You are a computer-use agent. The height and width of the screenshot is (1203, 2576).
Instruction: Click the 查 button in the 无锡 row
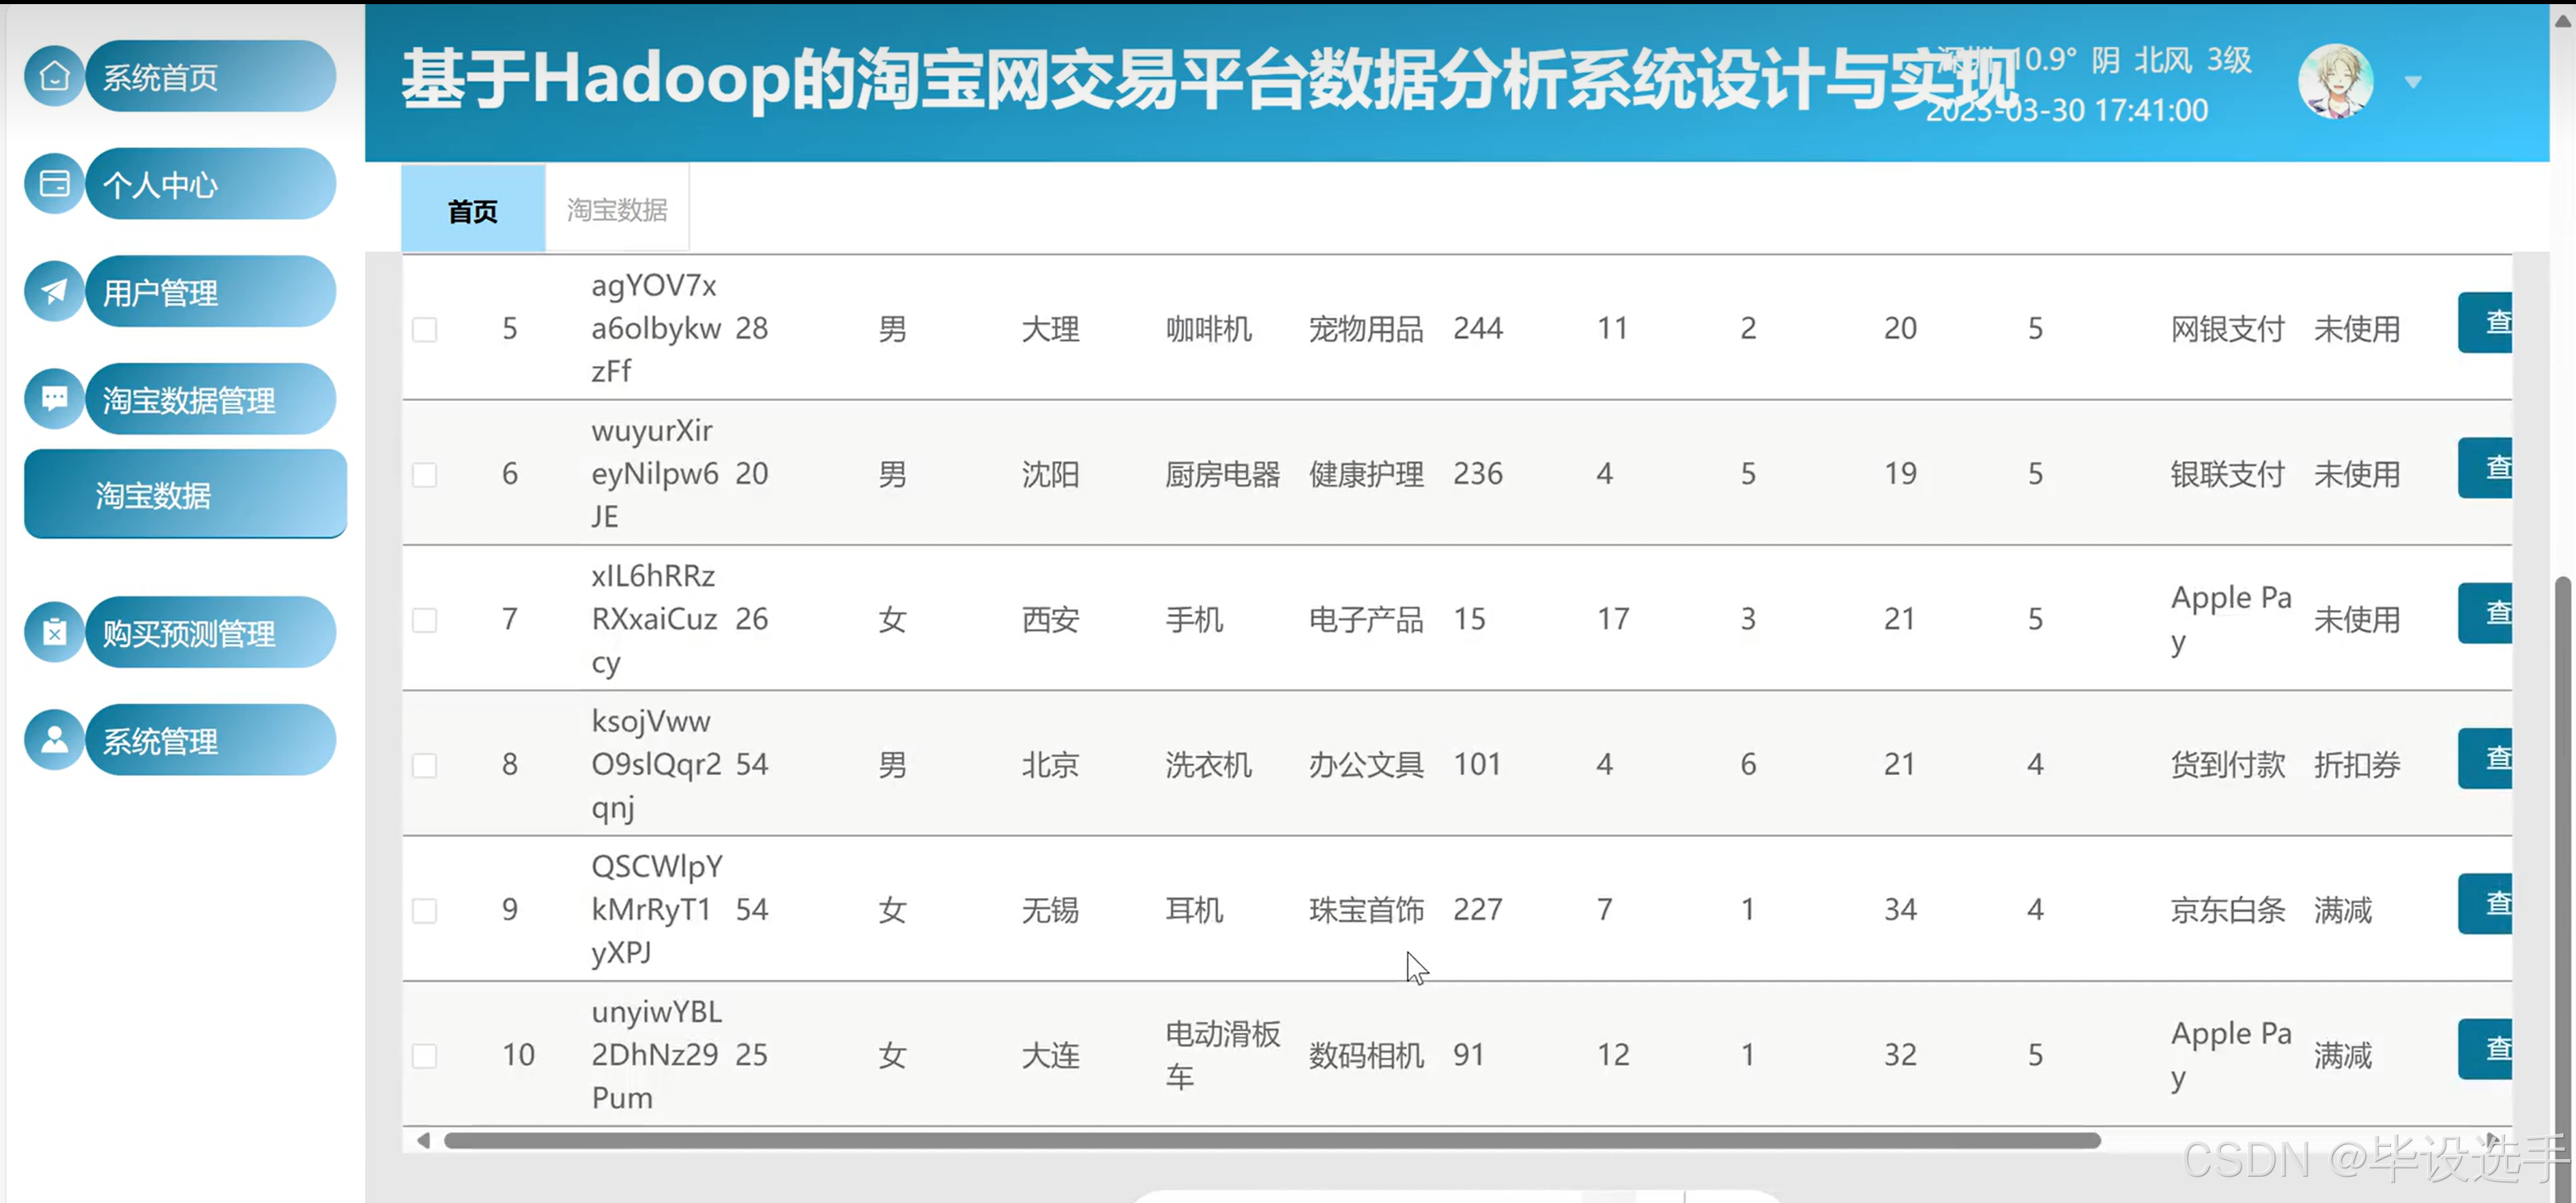[x=2485, y=903]
